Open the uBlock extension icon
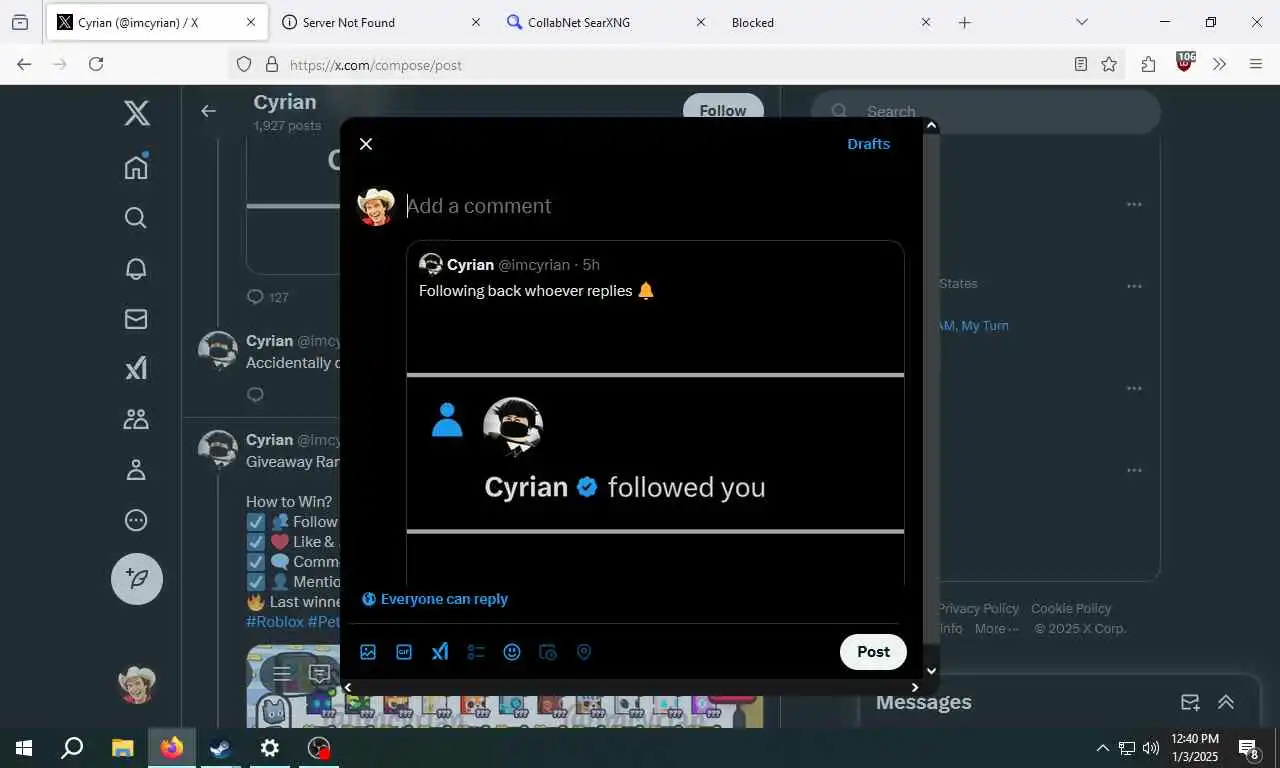This screenshot has height=768, width=1280. pyautogui.click(x=1185, y=63)
